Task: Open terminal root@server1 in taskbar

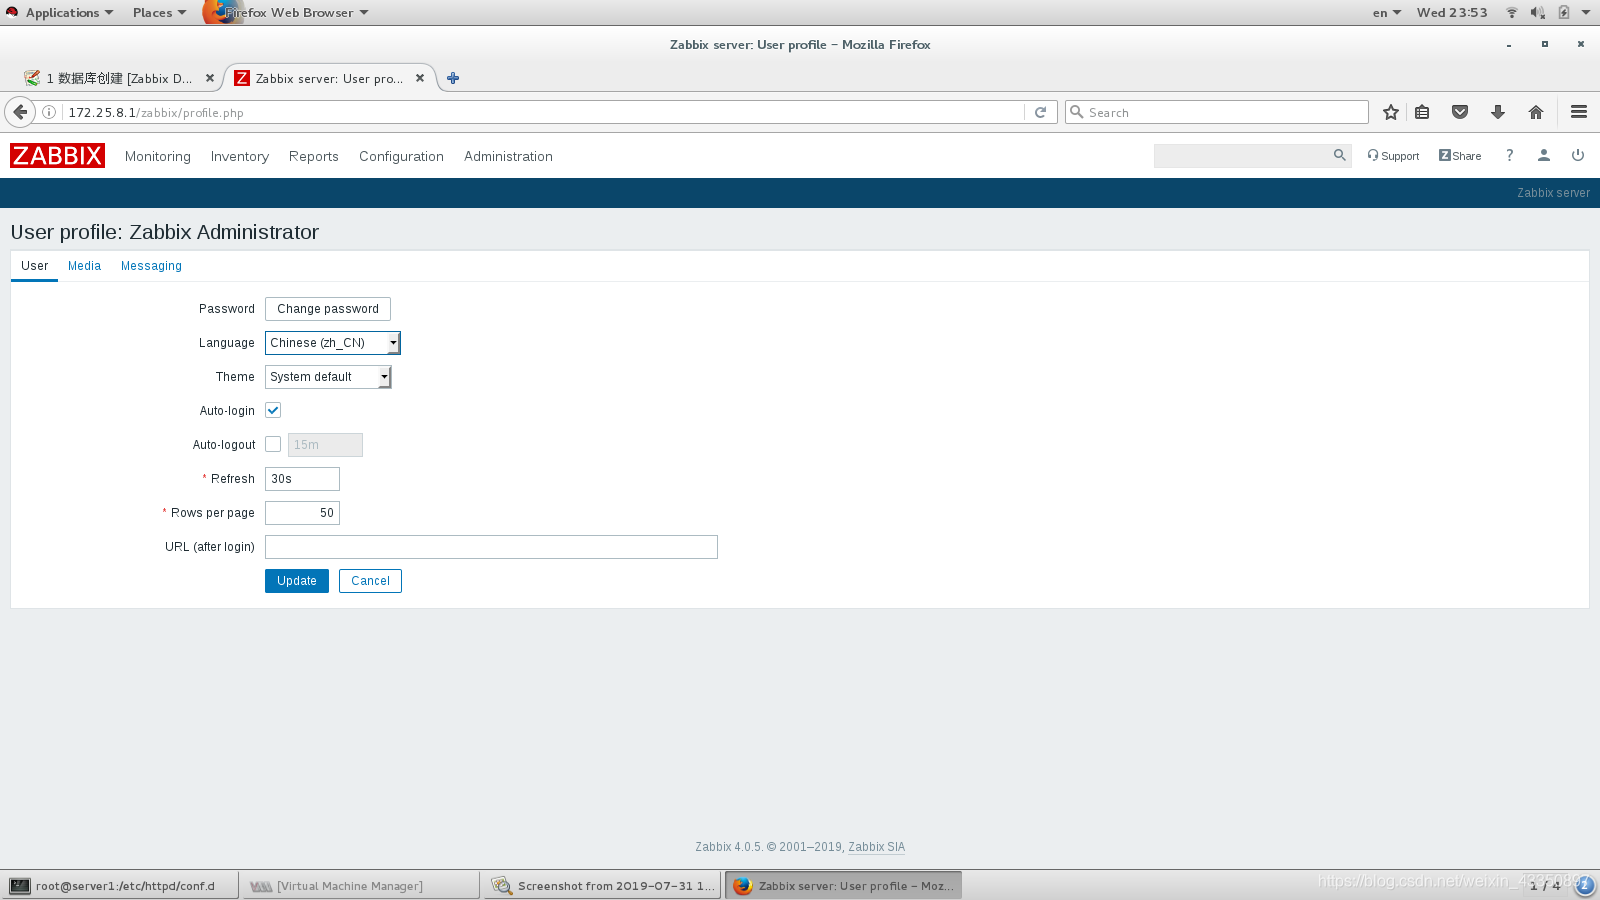Action: (120, 885)
